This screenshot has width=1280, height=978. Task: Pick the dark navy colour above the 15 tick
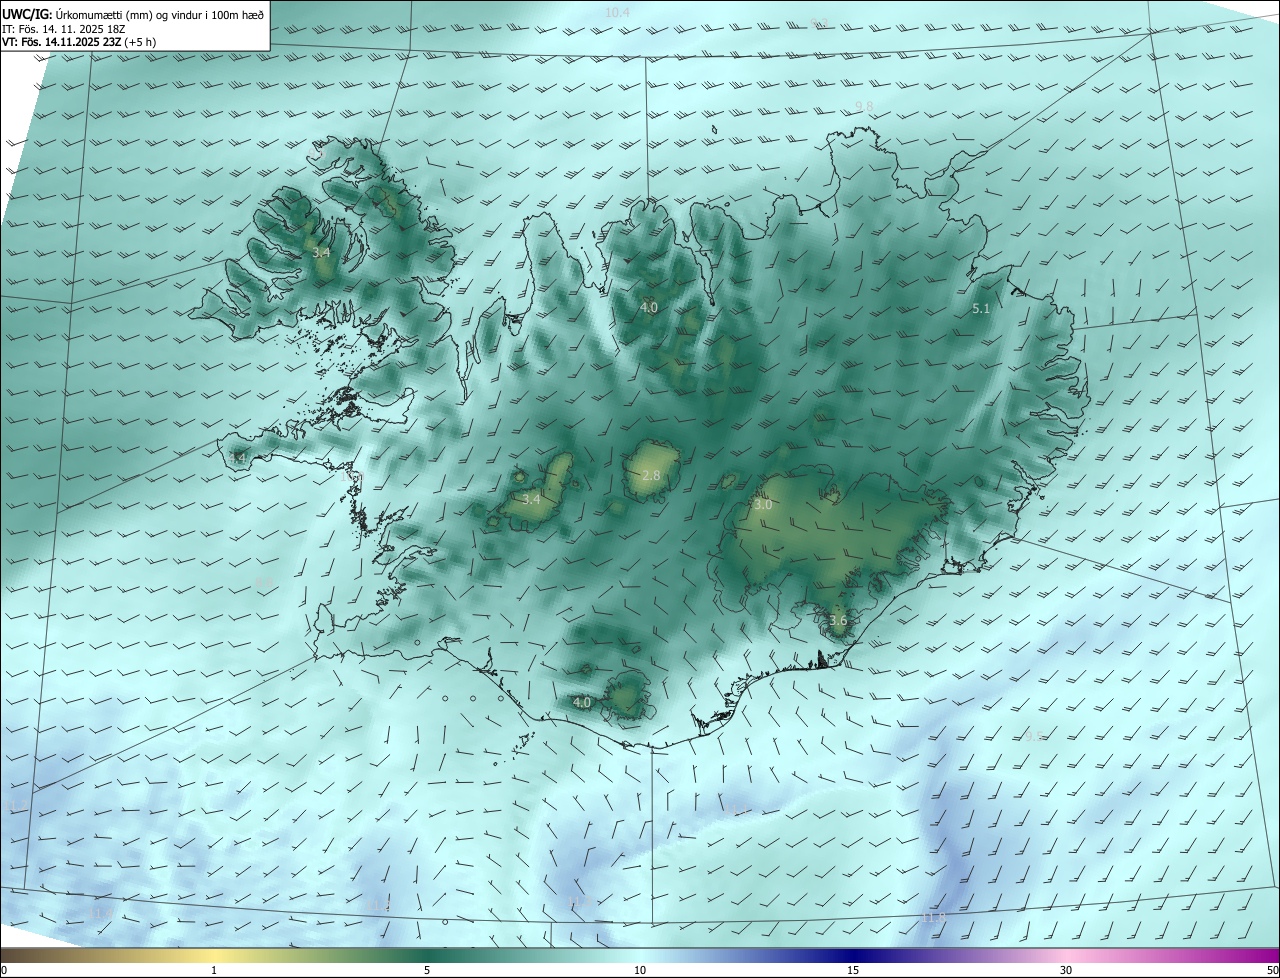[x=853, y=954]
